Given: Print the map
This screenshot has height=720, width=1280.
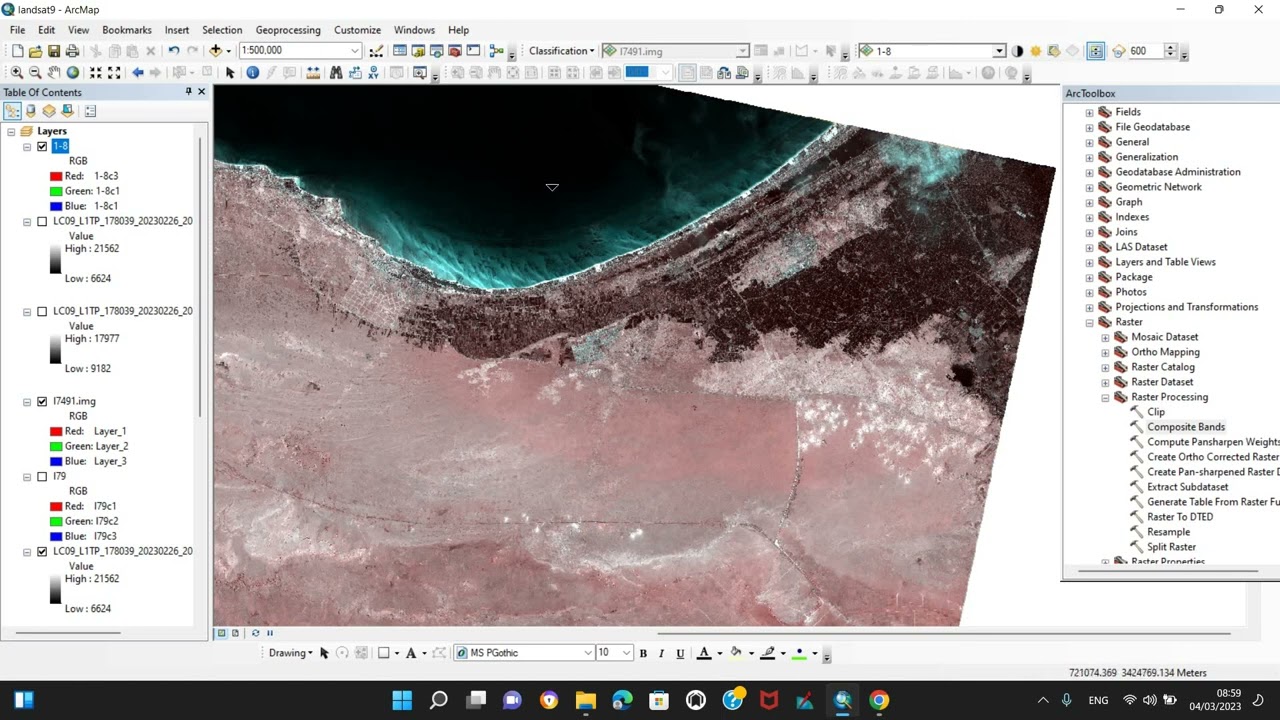Looking at the screenshot, I should click(x=72, y=51).
